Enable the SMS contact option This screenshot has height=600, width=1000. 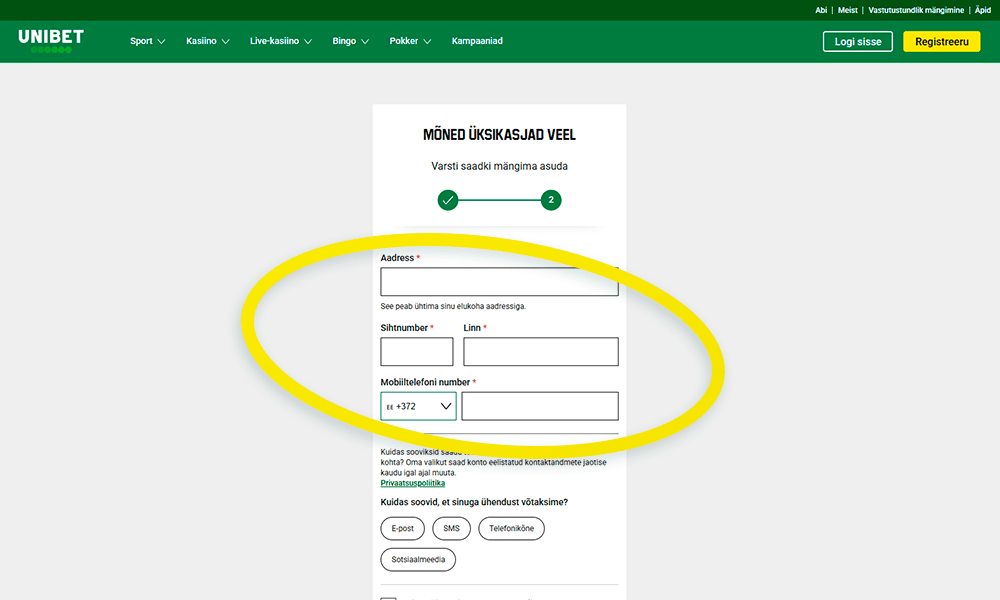(451, 528)
